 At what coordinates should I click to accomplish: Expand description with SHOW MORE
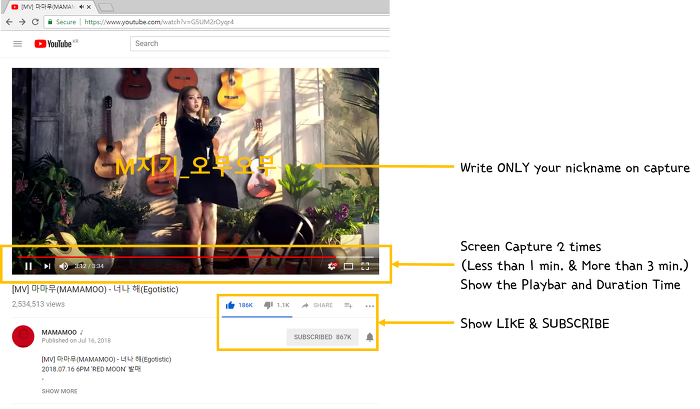pos(59,391)
